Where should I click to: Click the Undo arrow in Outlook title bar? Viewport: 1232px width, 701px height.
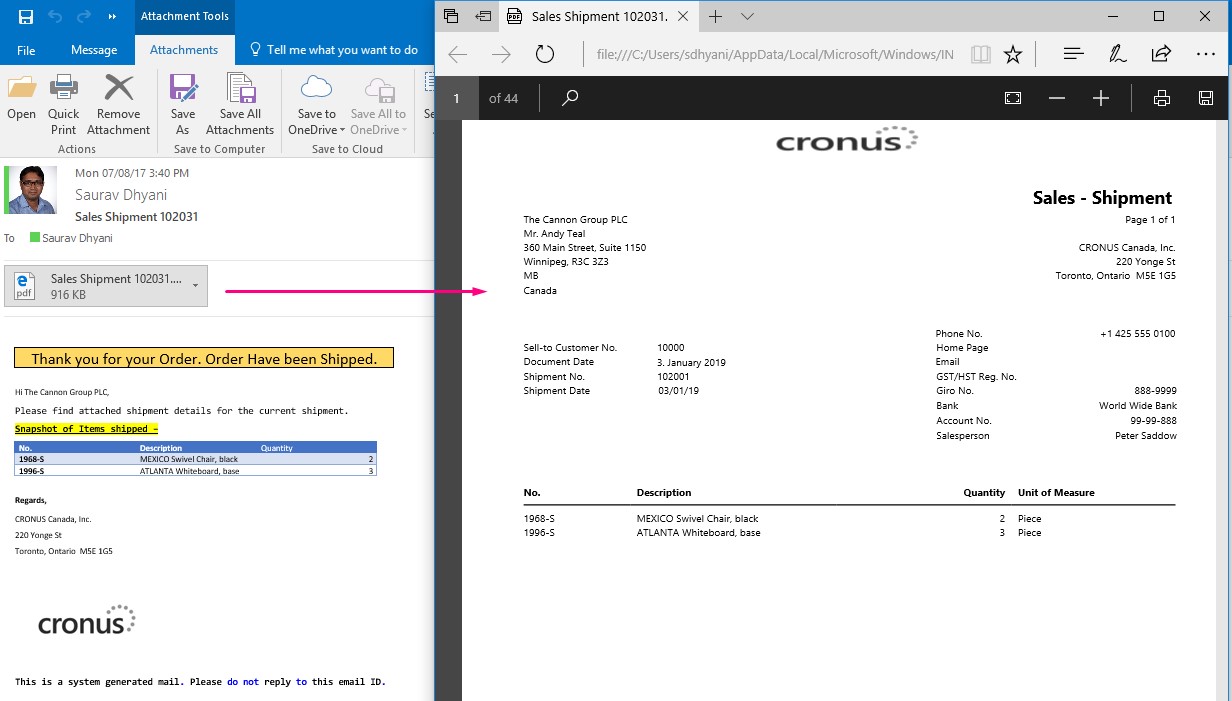coord(55,17)
